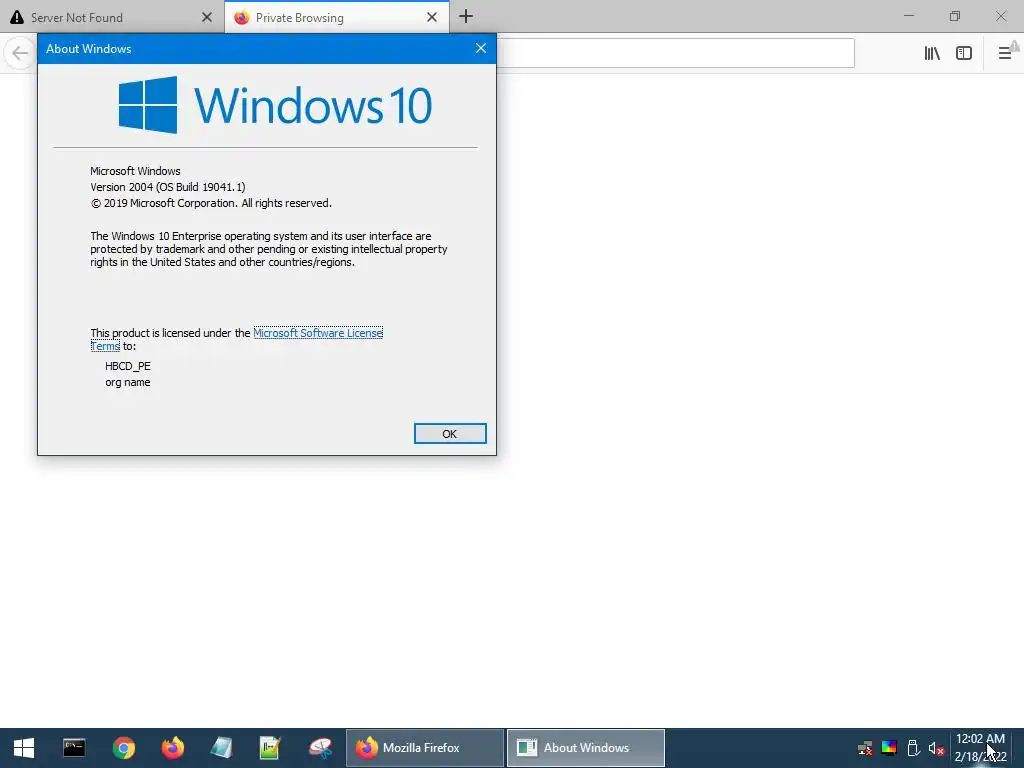Click the About Windows title bar text
The image size is (1024, 768).
[89, 49]
